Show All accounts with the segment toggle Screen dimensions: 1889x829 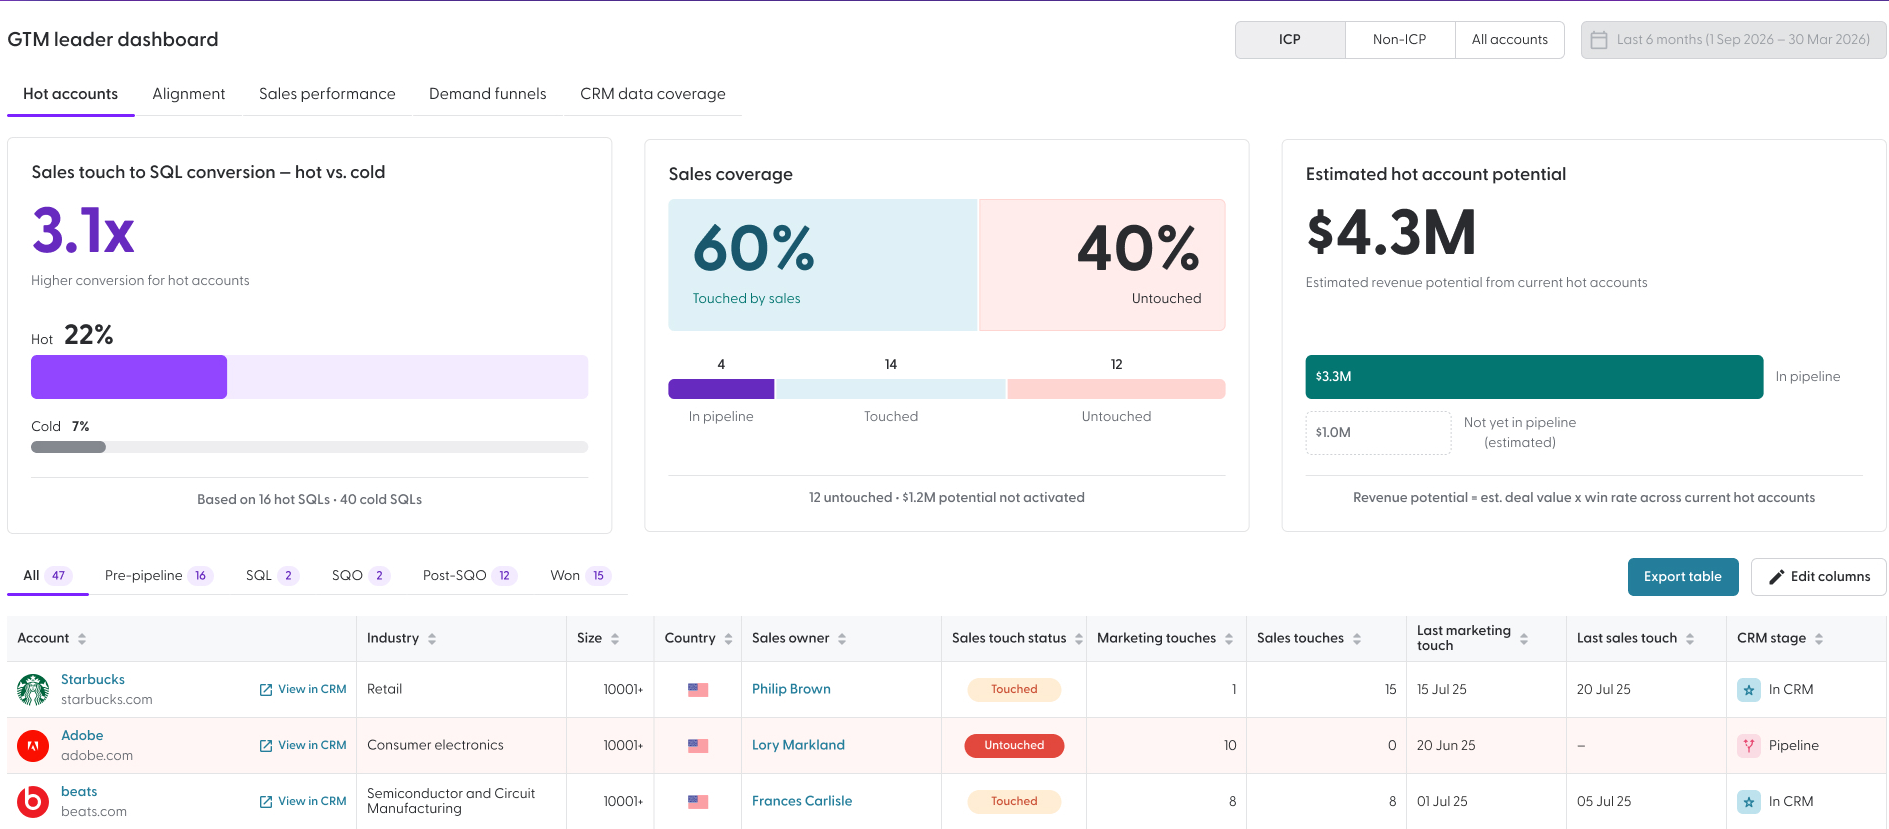tap(1510, 40)
